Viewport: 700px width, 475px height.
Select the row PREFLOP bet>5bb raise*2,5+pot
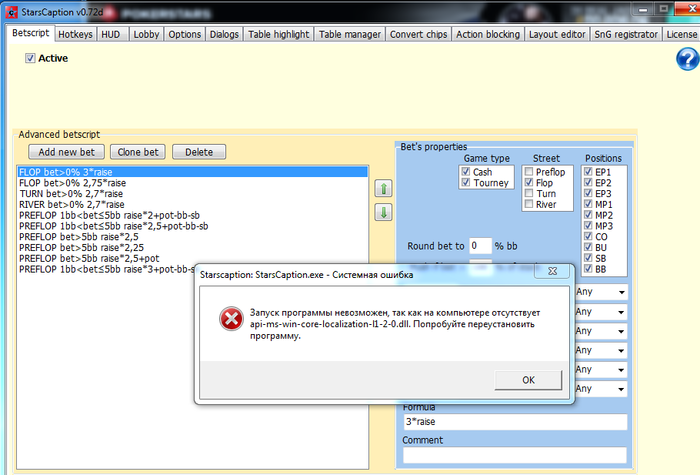pos(192,258)
